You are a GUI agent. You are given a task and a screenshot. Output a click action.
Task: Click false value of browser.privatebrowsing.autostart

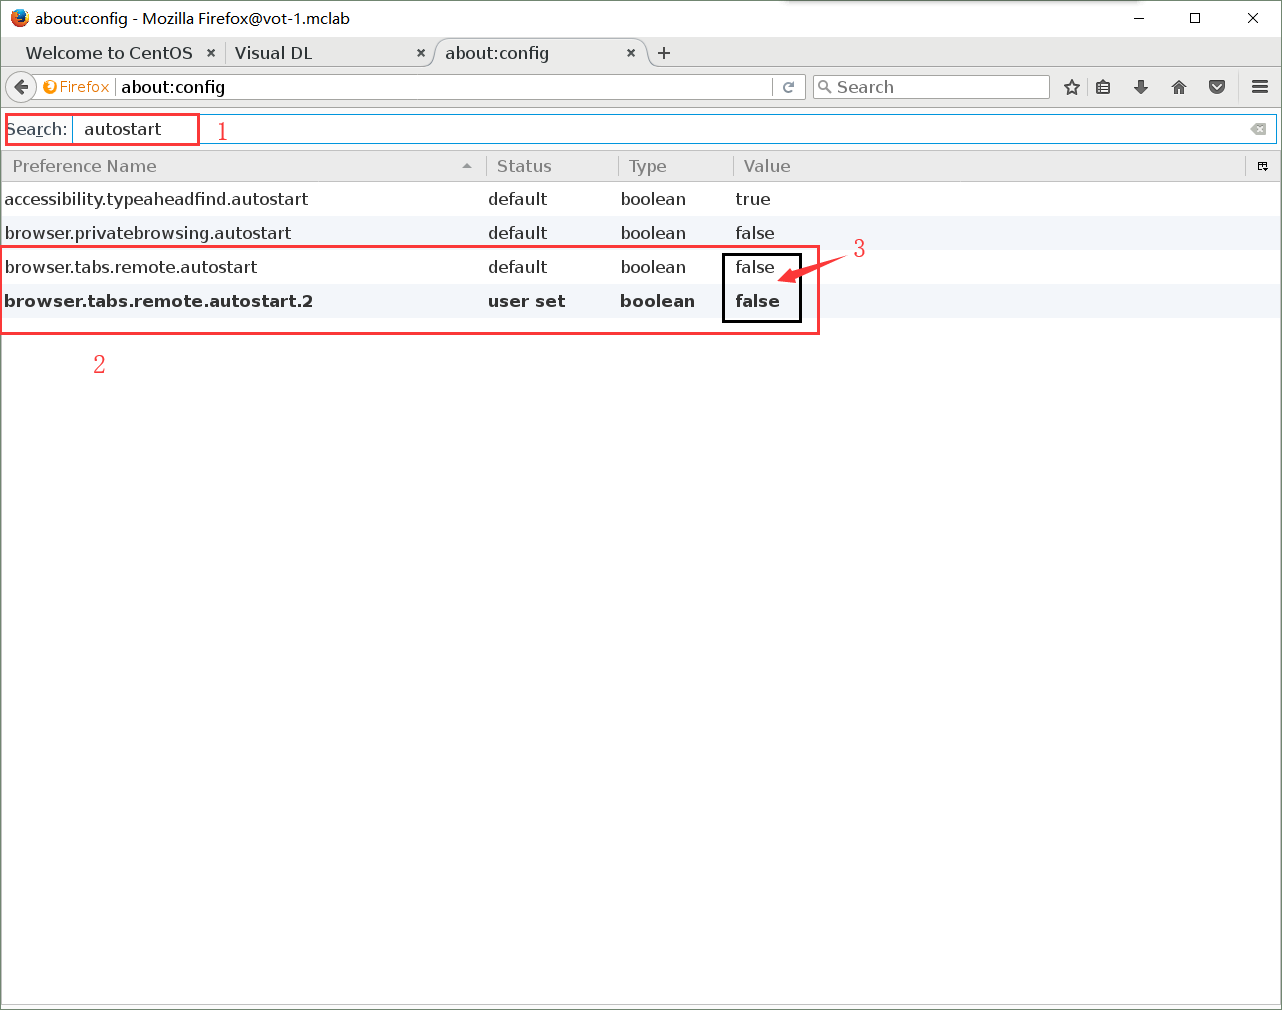[x=755, y=233]
